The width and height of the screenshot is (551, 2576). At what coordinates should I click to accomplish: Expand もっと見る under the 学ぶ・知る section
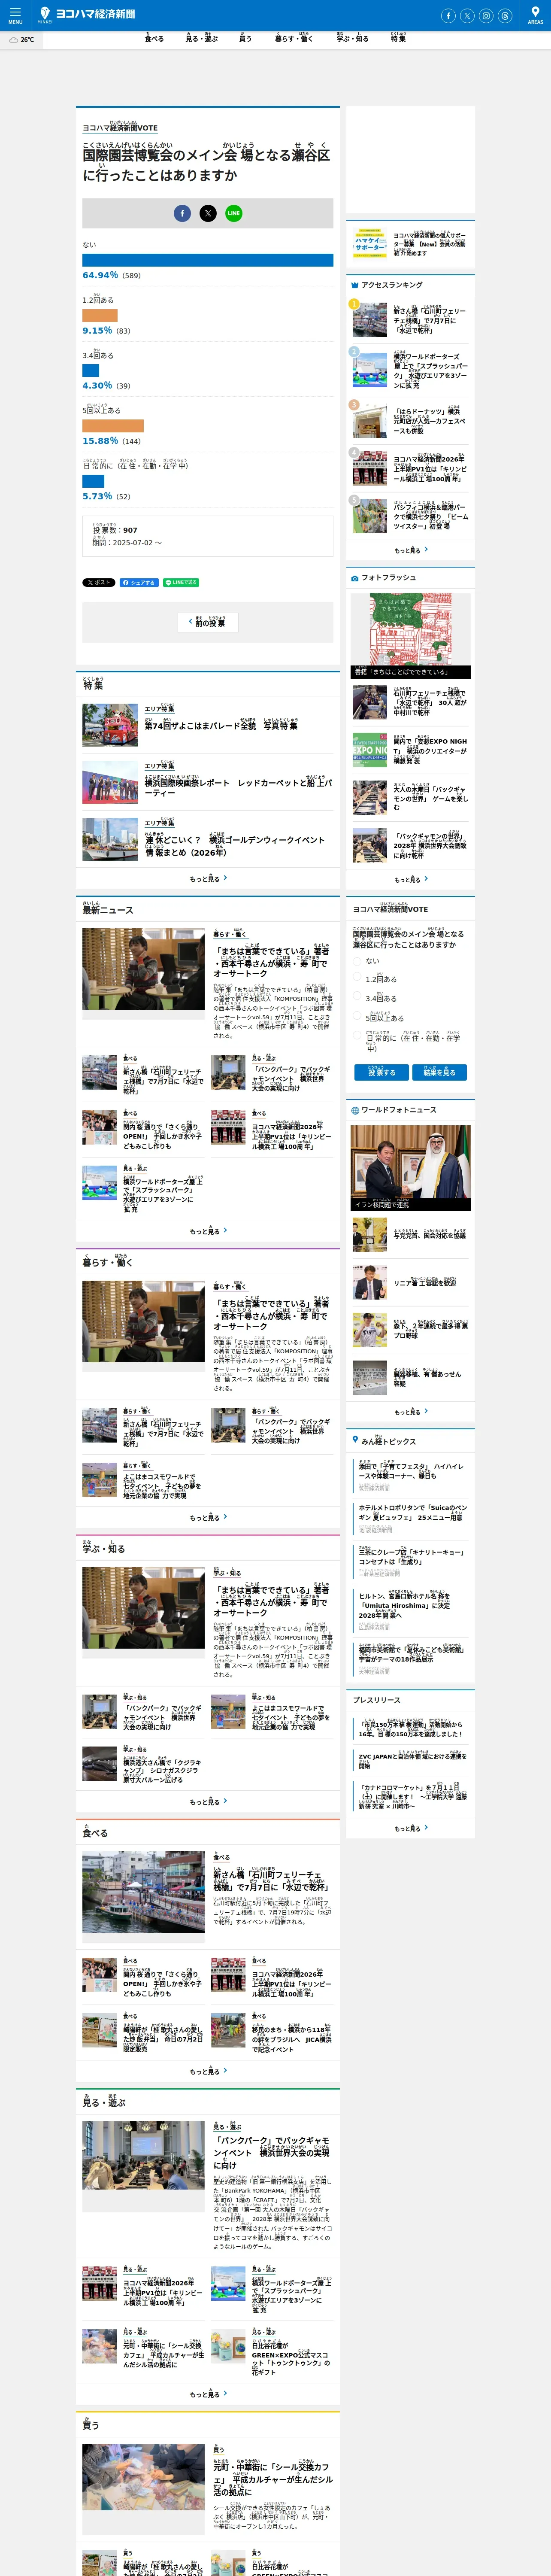point(208,1801)
